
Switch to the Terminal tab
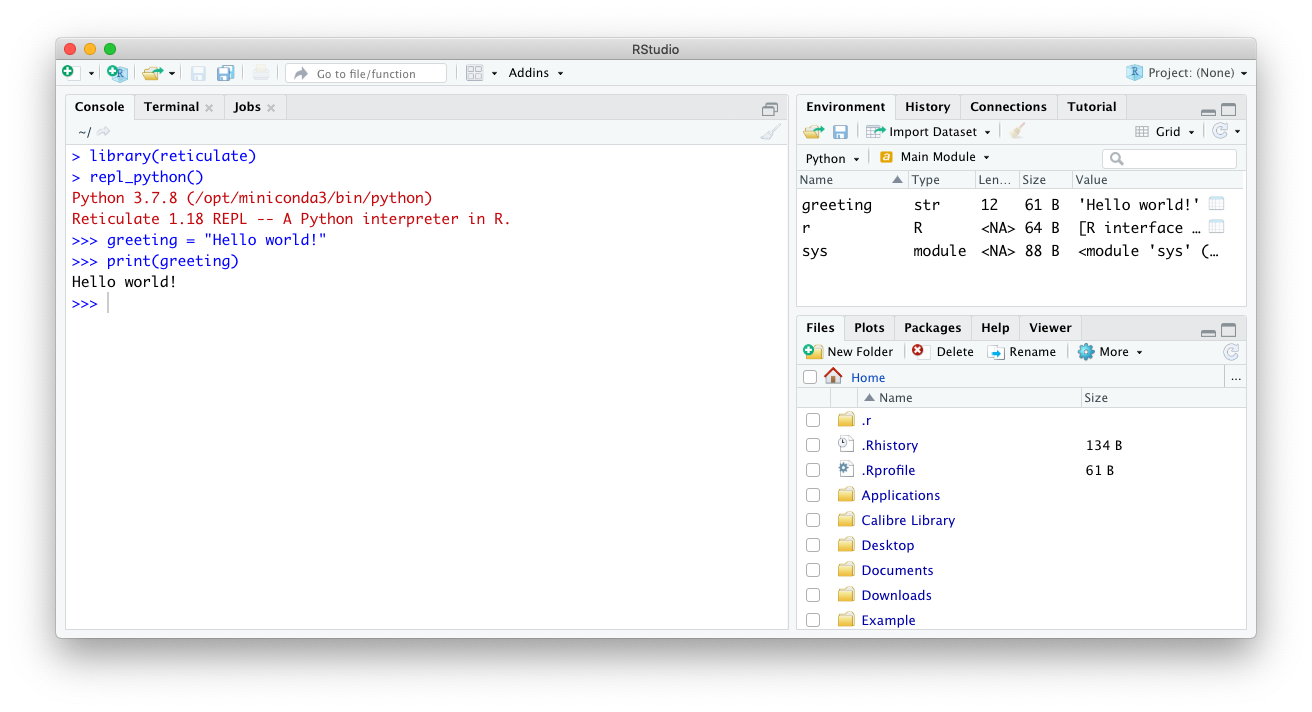(171, 107)
